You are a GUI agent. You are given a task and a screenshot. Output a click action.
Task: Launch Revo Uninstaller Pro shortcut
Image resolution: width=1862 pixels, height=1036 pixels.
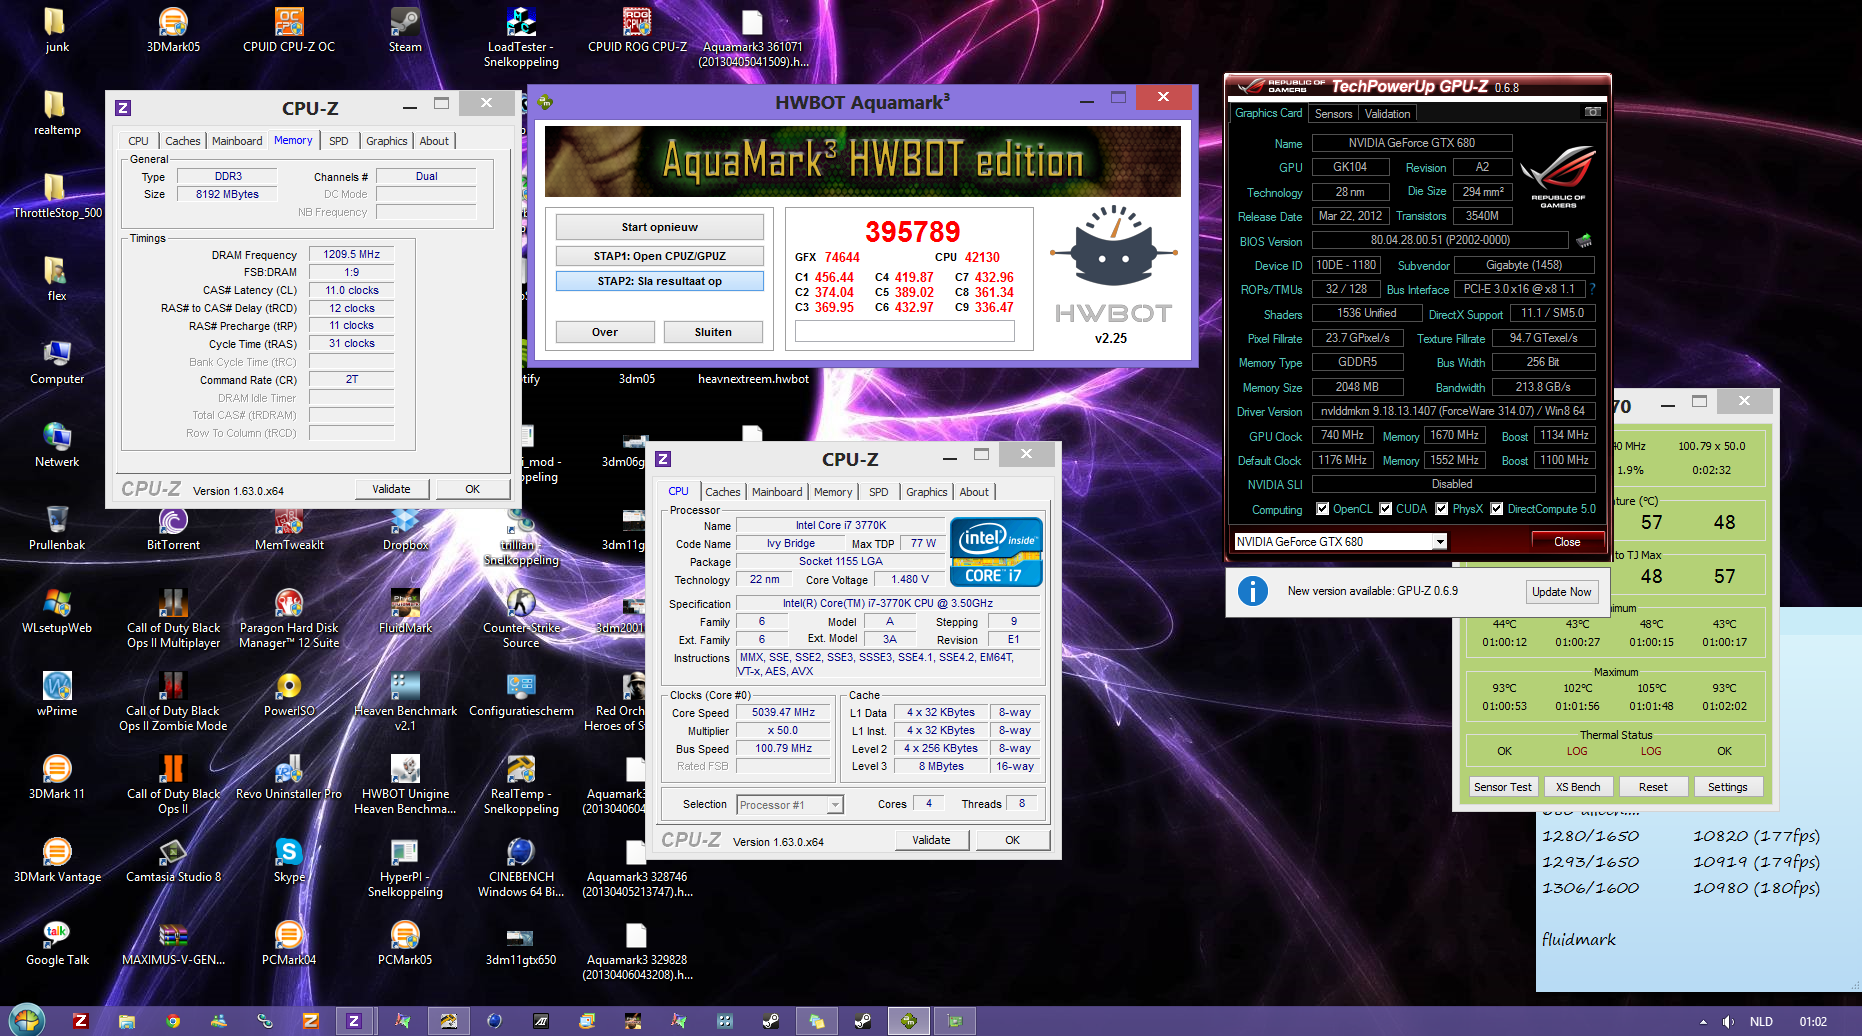[289, 777]
